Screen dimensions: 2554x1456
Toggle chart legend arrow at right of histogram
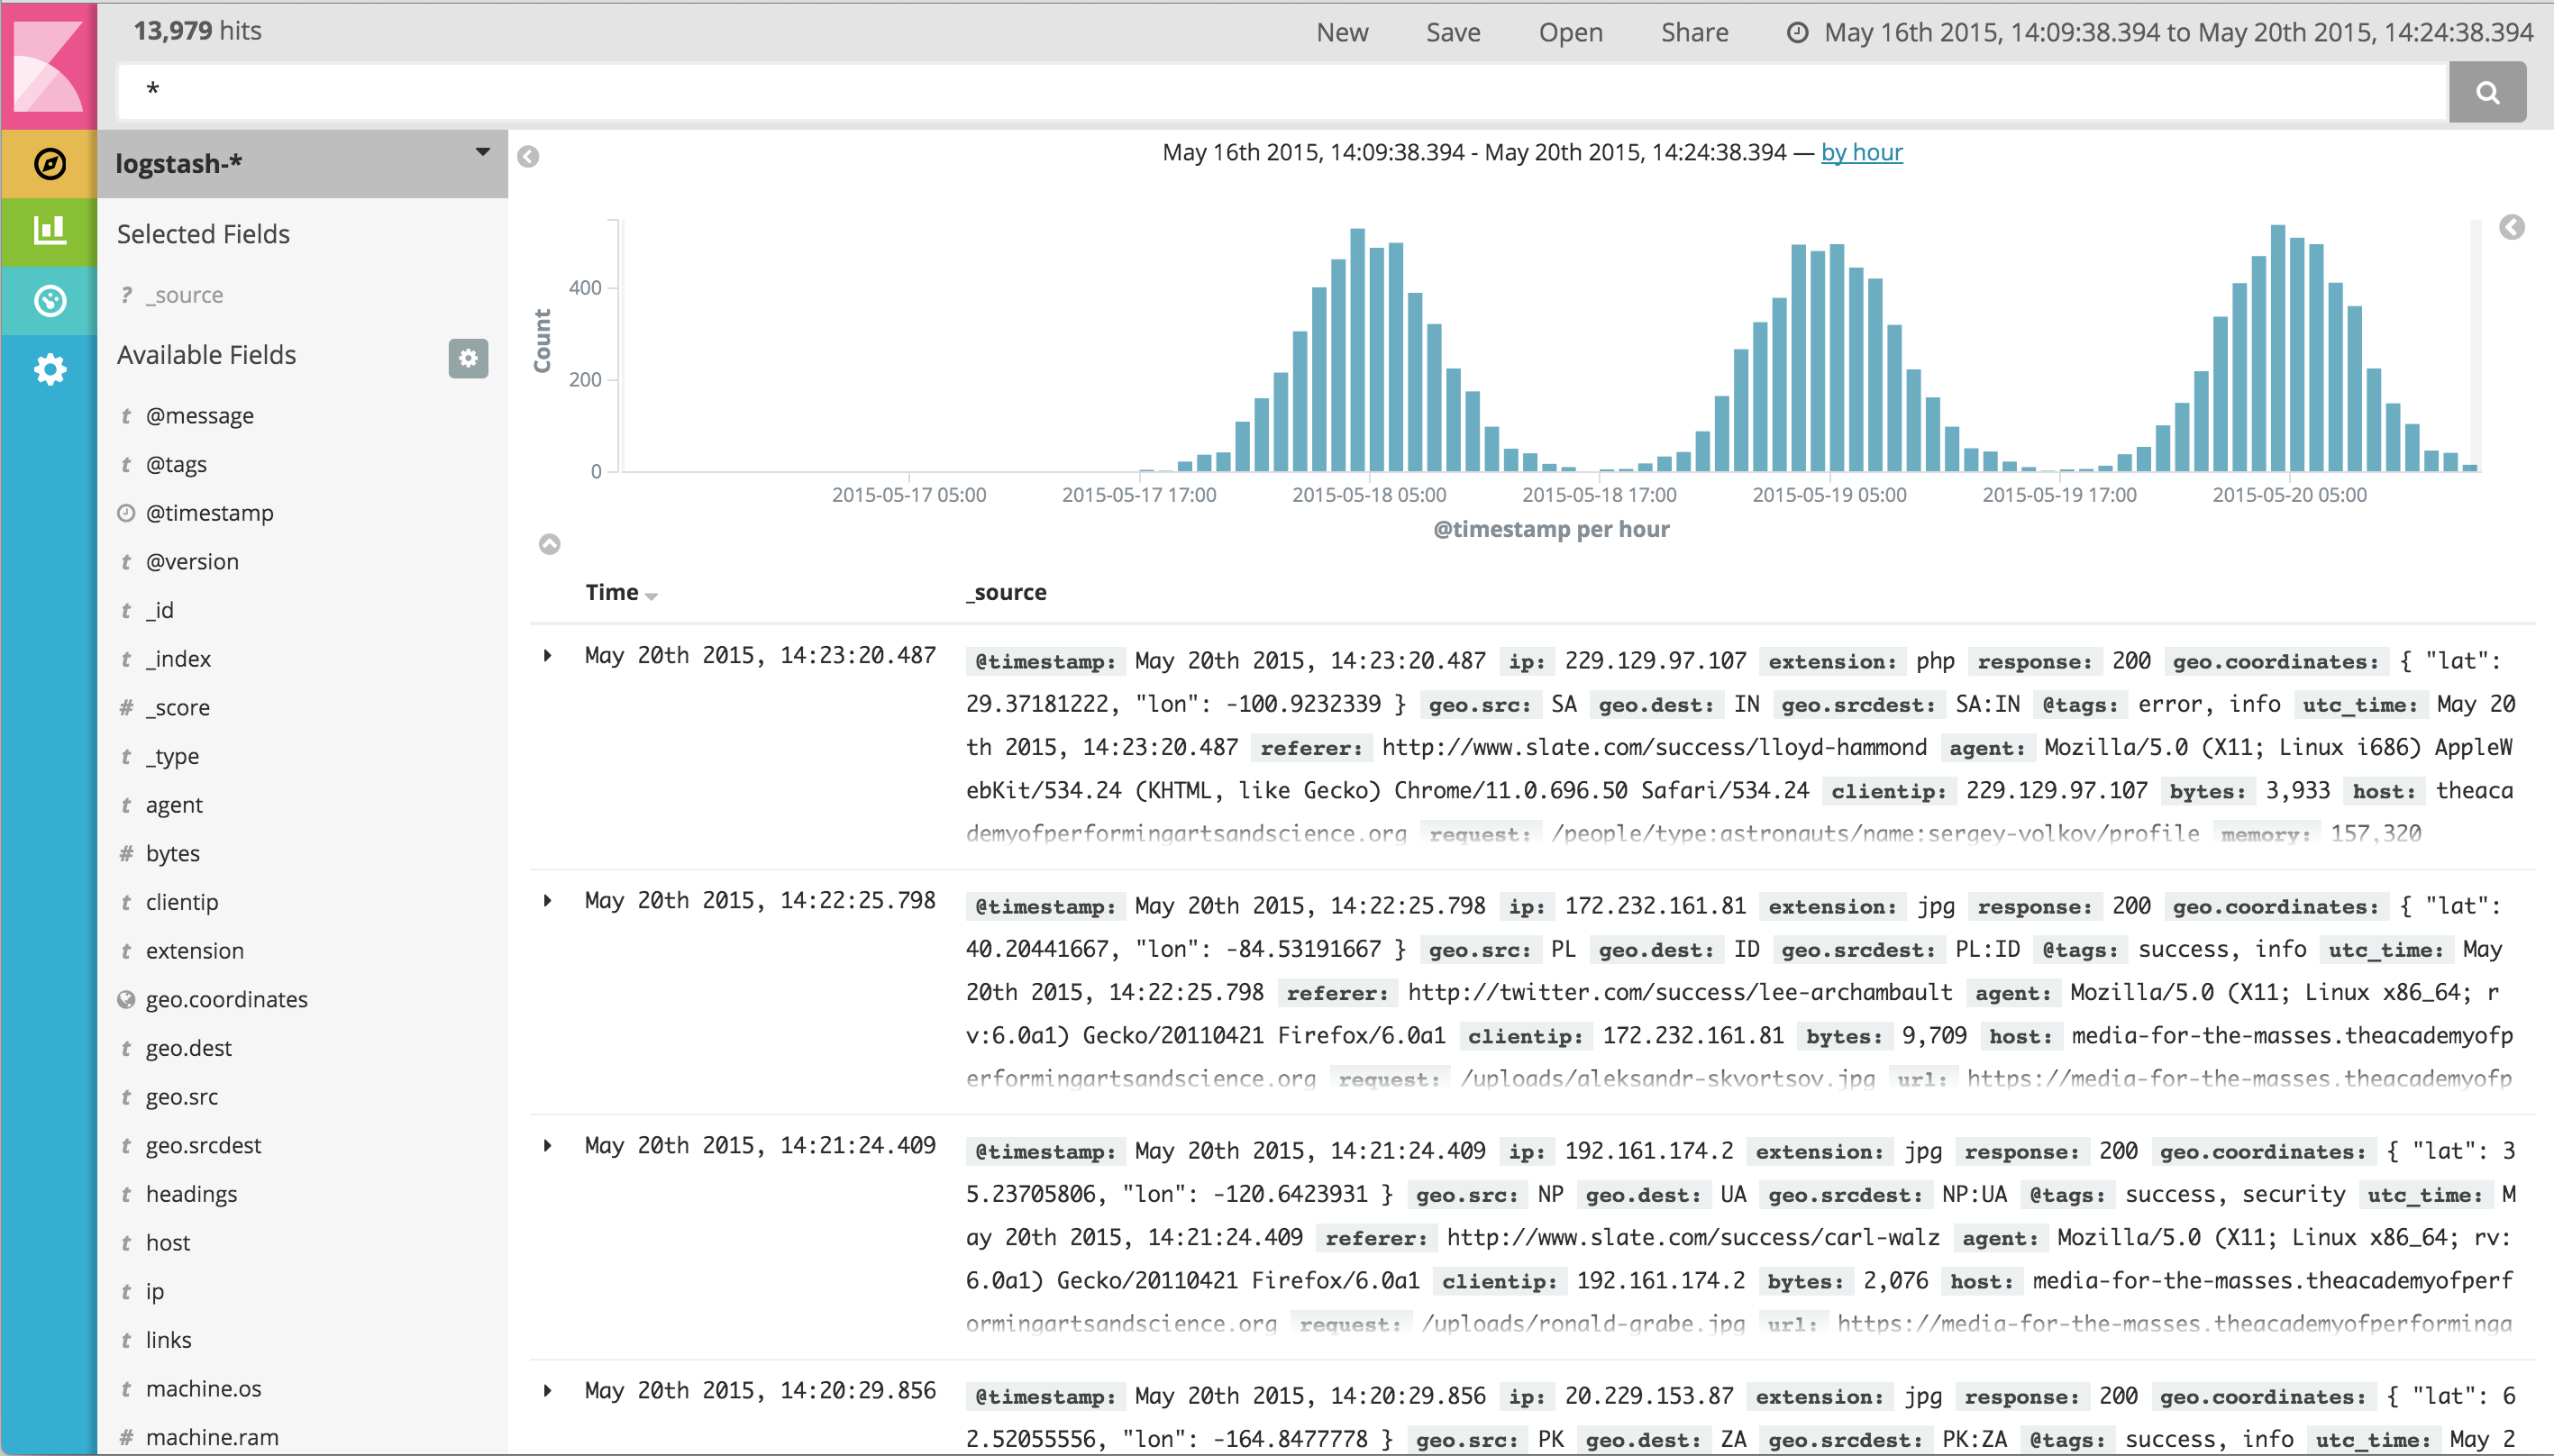click(x=2511, y=227)
